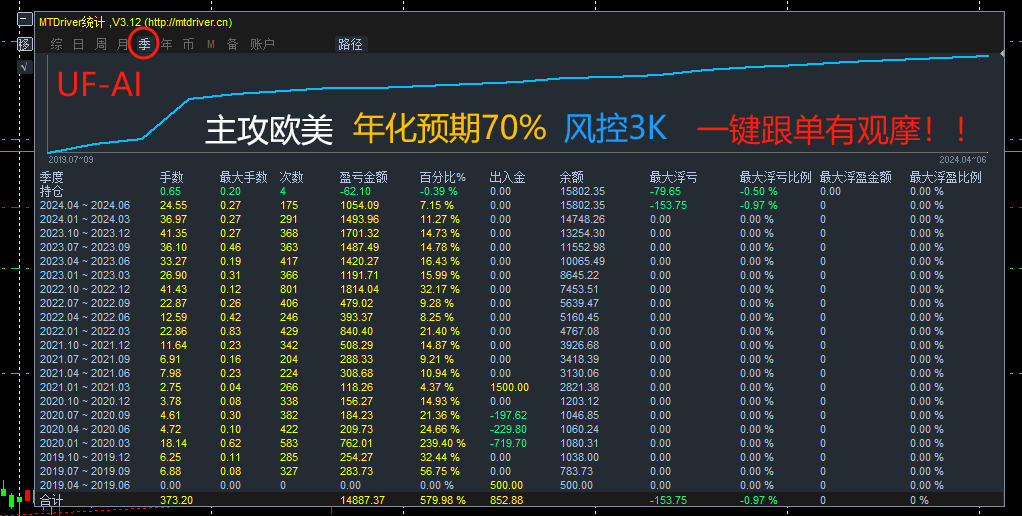Click the 最大浮盈比例 column header
1022x516 pixels.
945,177
